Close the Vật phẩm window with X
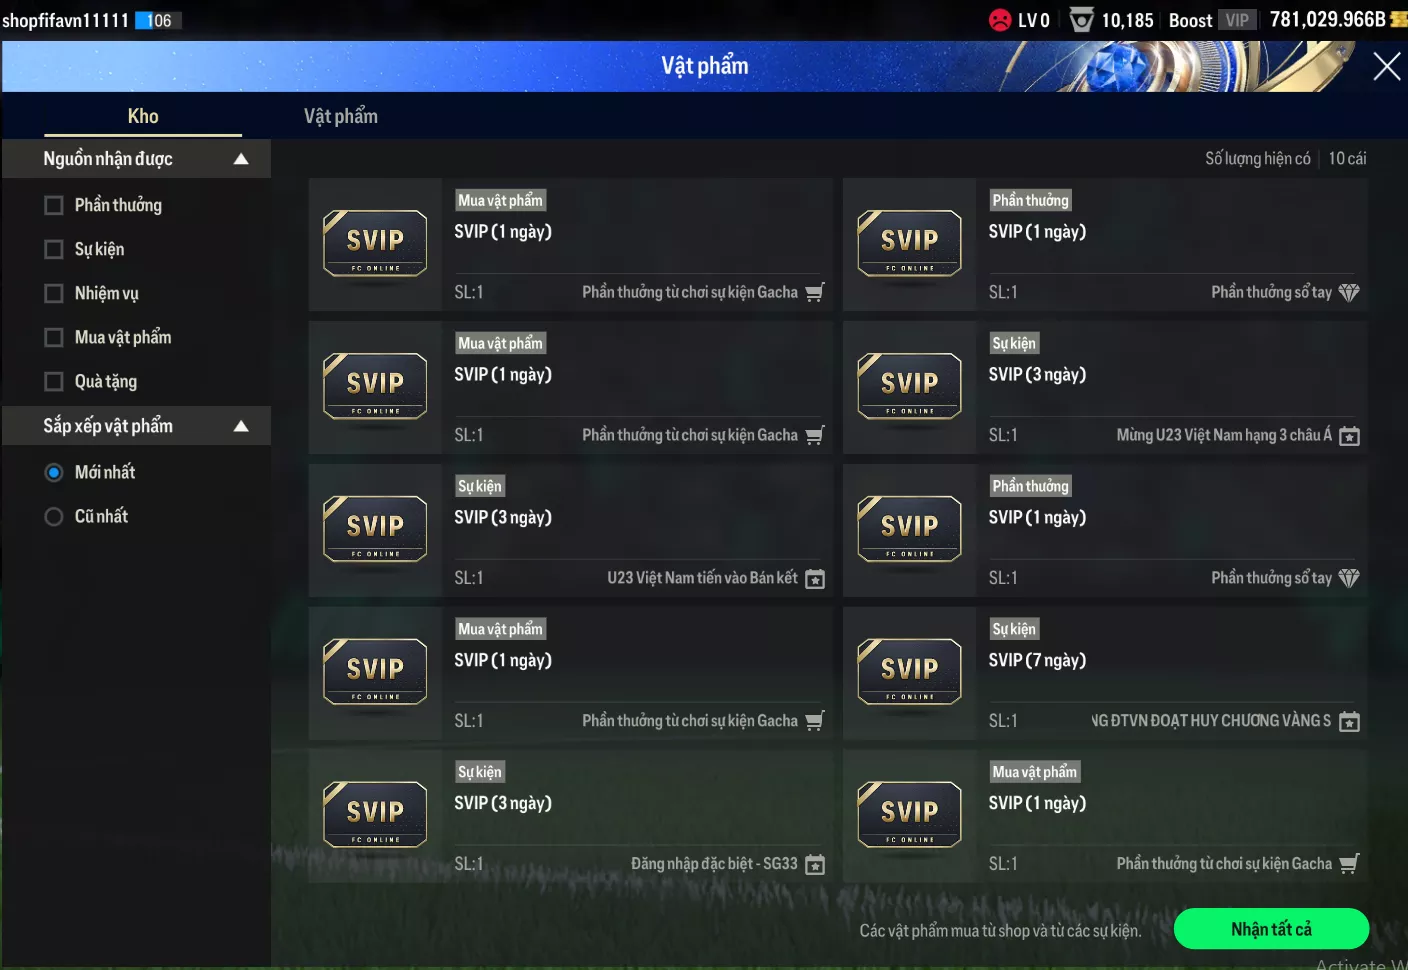The height and width of the screenshot is (970, 1408). click(1386, 67)
